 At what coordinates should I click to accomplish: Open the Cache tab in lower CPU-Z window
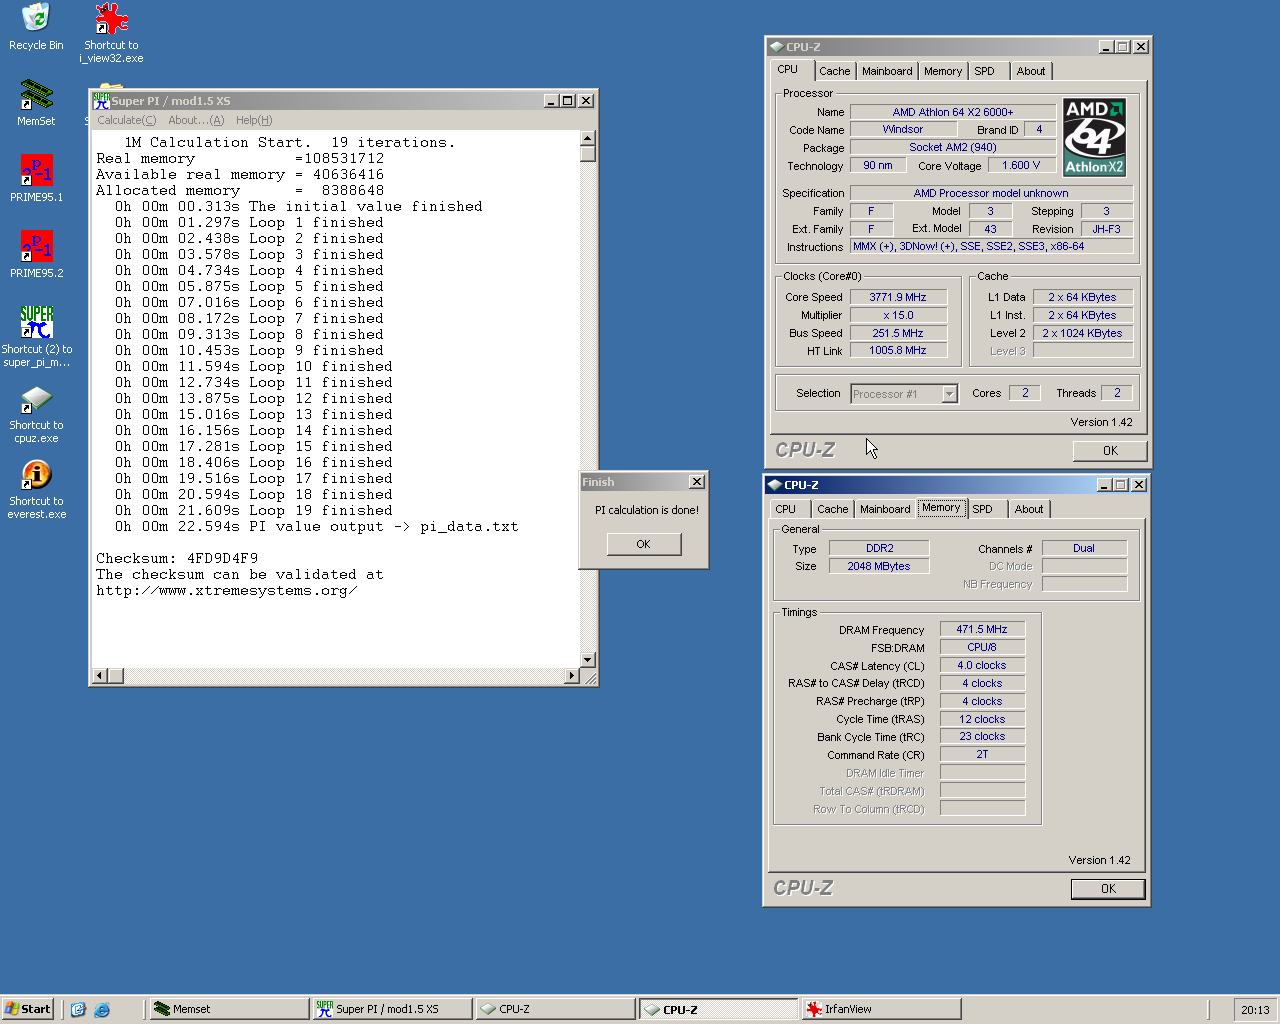tap(832, 509)
